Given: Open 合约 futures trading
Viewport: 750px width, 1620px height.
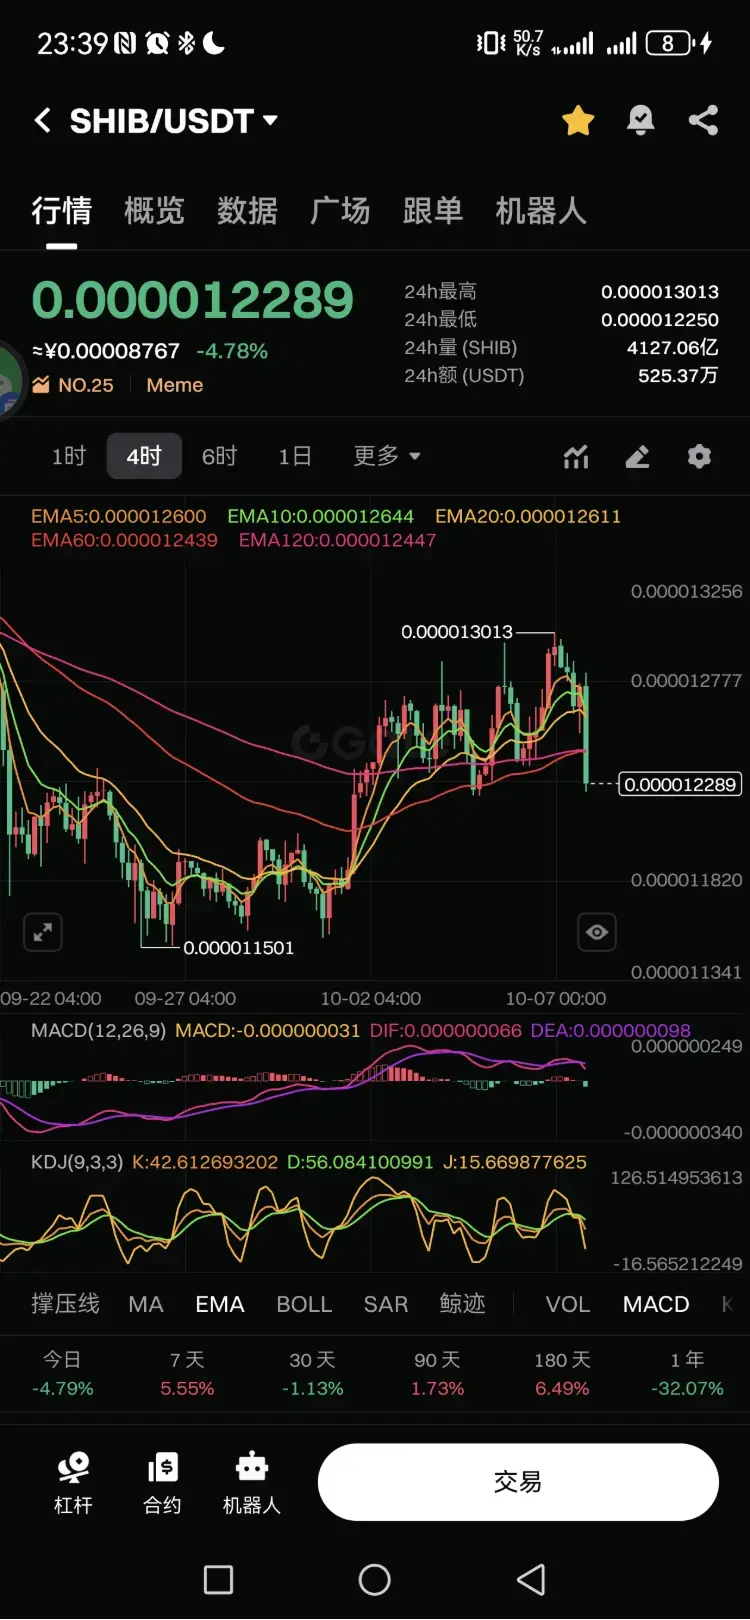Looking at the screenshot, I should coord(162,1483).
